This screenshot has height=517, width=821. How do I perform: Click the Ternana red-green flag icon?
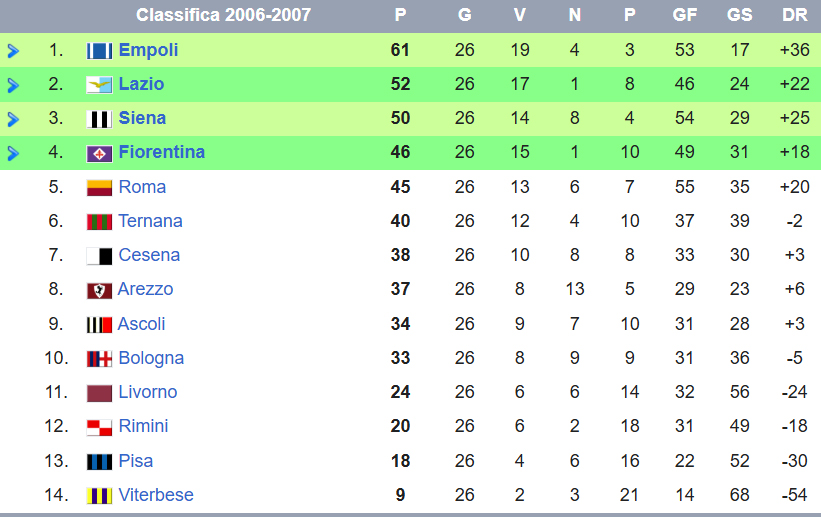[x=99, y=222]
